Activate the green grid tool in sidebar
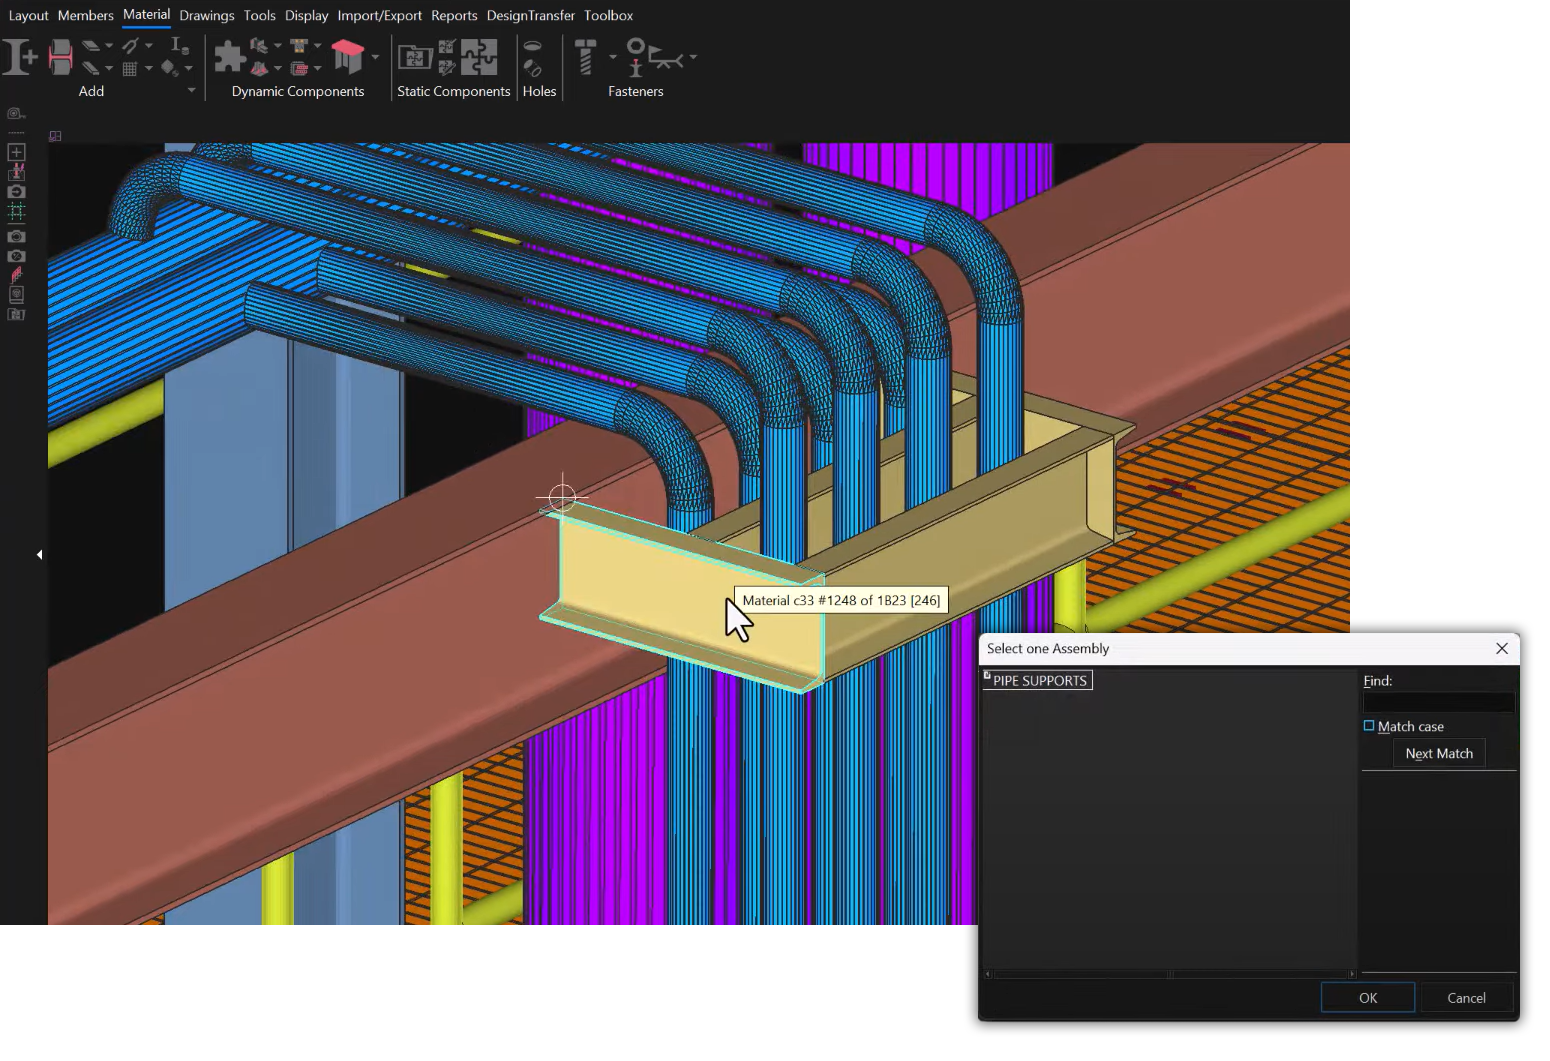The image size is (1550, 1061). tap(16, 211)
